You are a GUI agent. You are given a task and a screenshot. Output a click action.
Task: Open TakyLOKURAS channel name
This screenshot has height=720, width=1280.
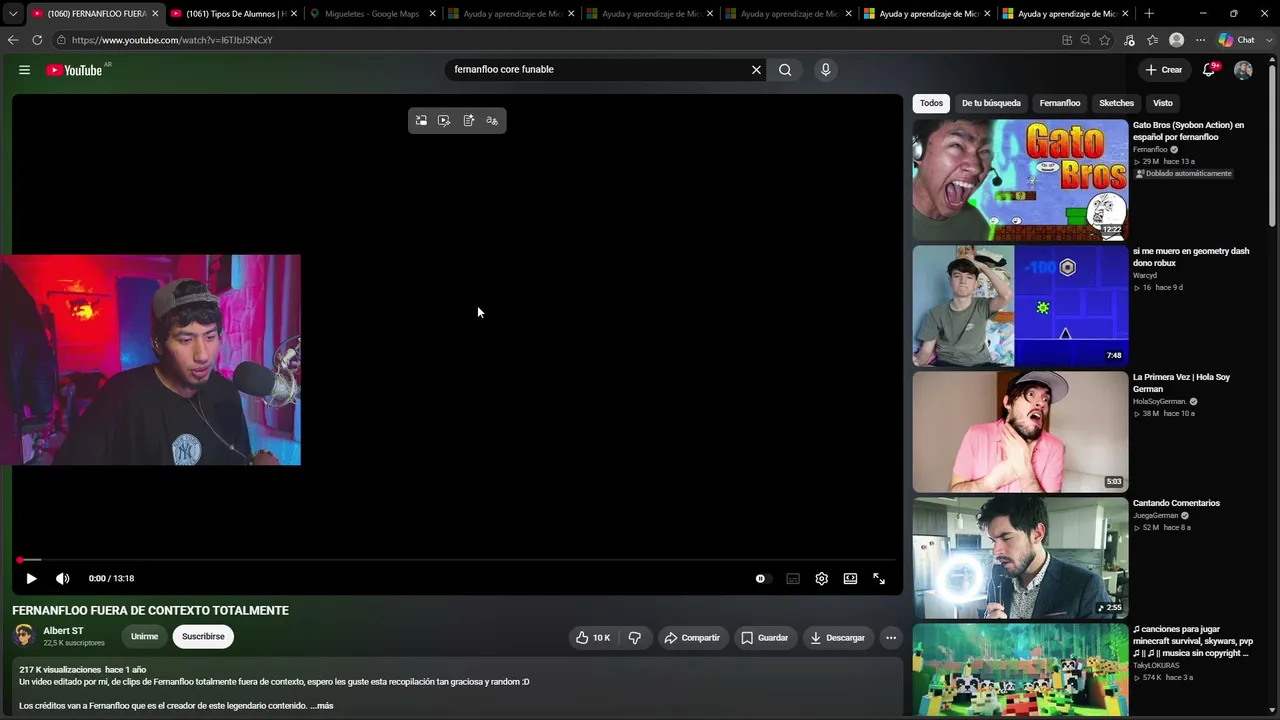click(x=1156, y=665)
